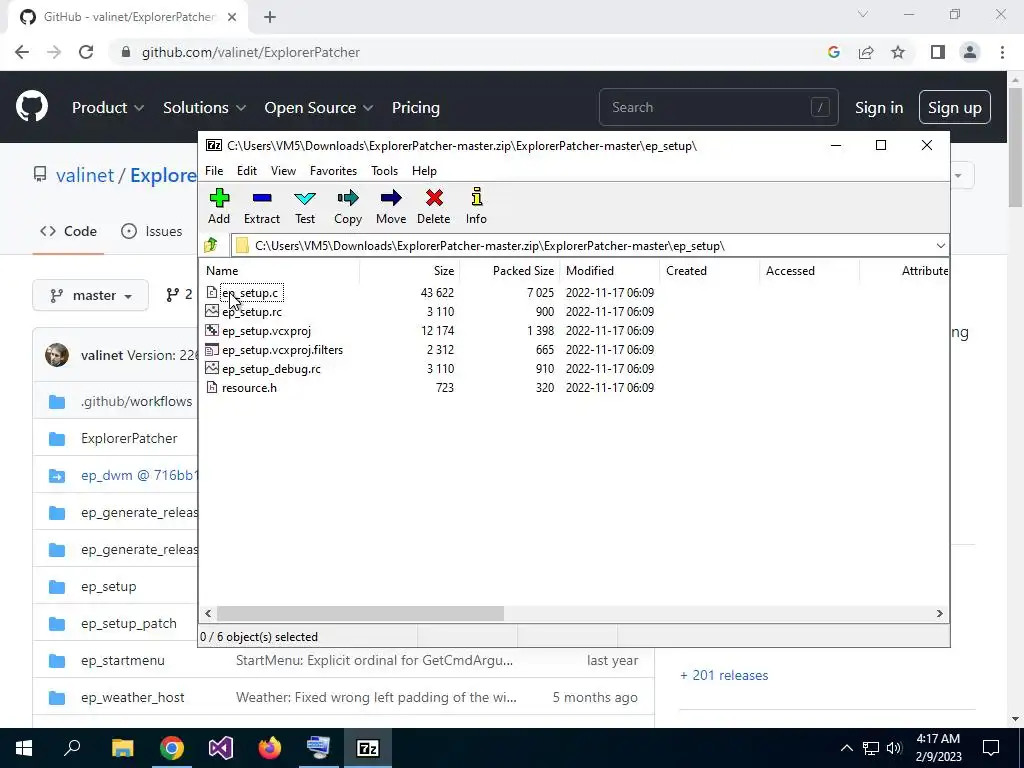Image resolution: width=1024 pixels, height=768 pixels.
Task: Click the ep_setup.vcxproj file icon
Action: pos(212,330)
